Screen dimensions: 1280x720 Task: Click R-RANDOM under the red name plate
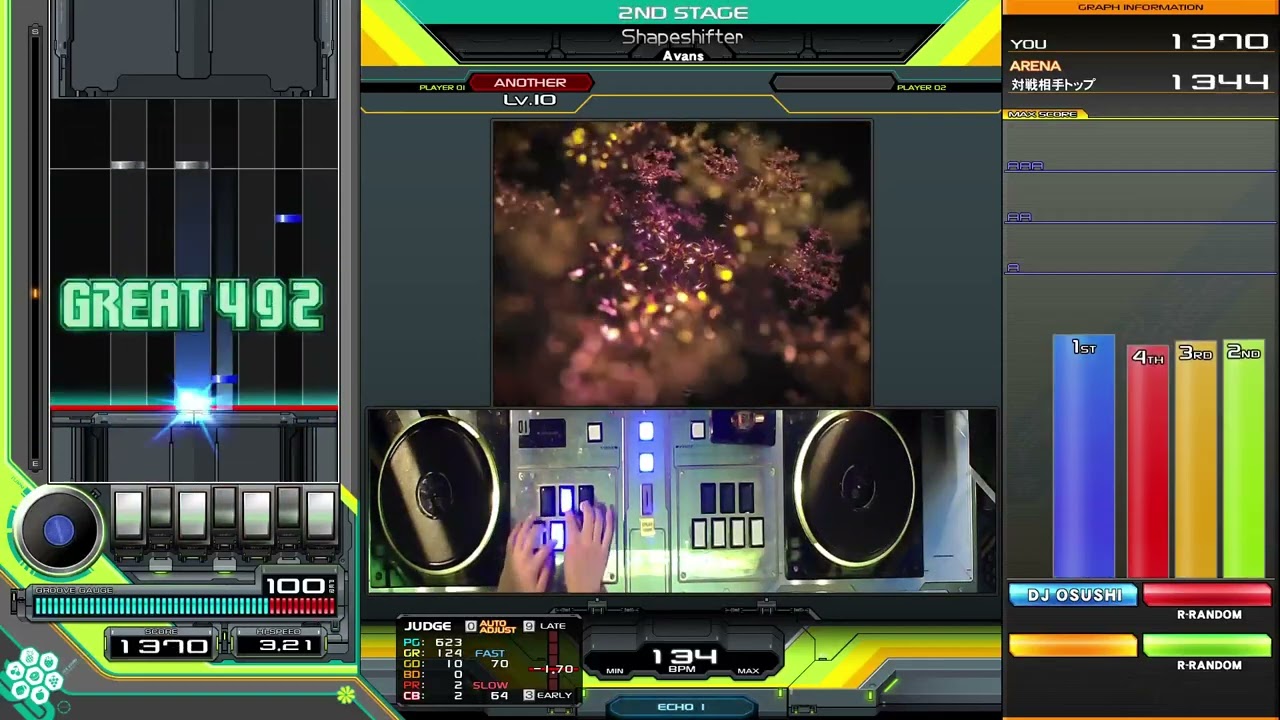pyautogui.click(x=1208, y=615)
